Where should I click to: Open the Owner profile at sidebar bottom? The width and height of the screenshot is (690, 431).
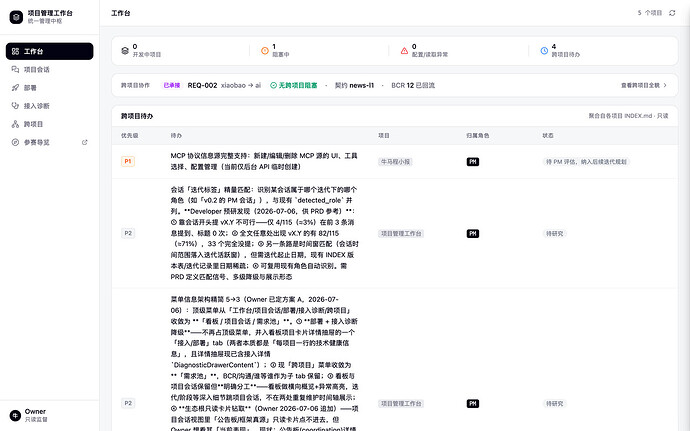[49, 415]
